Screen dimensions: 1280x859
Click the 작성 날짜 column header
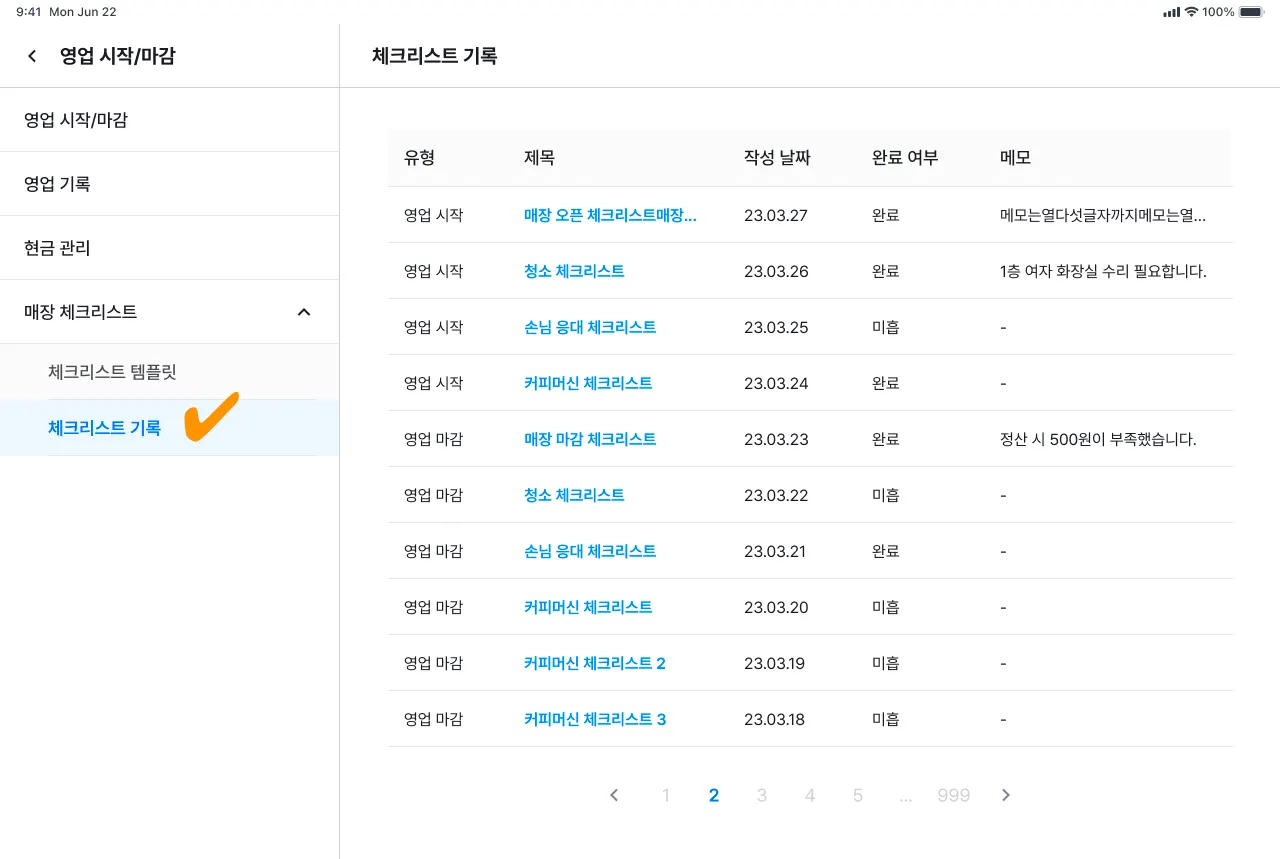coord(777,158)
